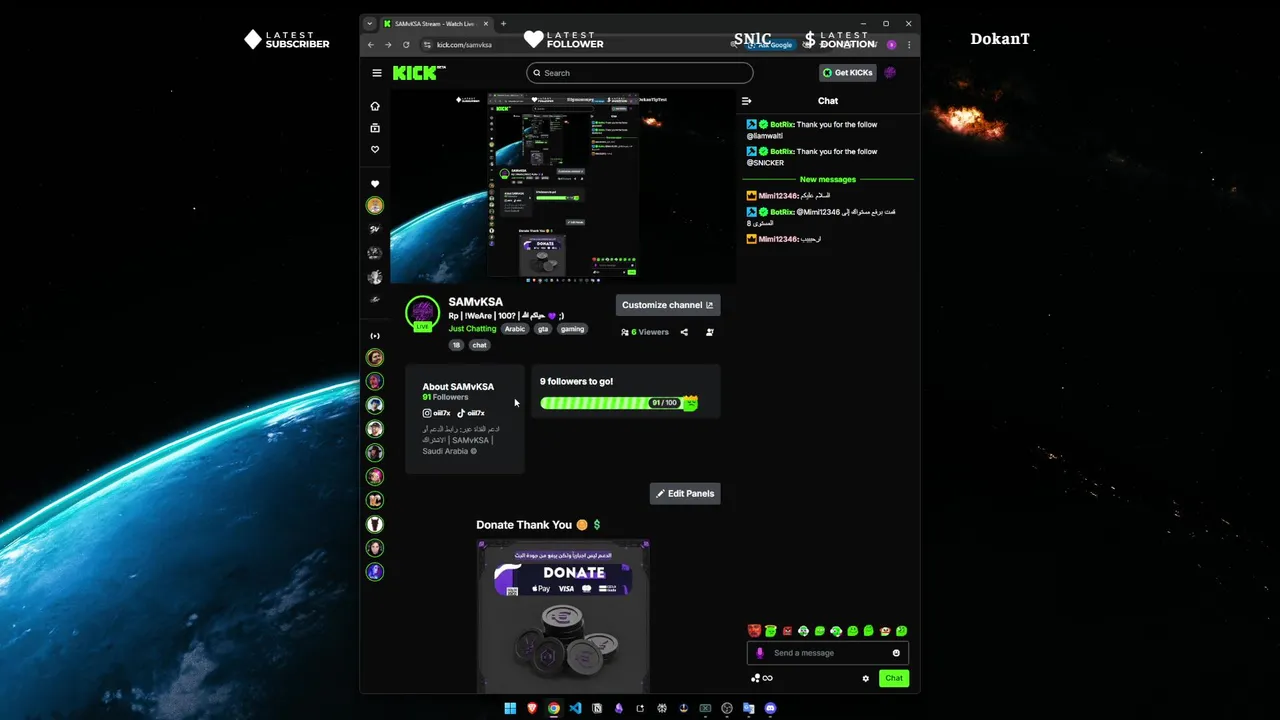
Task: Click the stream video player
Action: 563,188
